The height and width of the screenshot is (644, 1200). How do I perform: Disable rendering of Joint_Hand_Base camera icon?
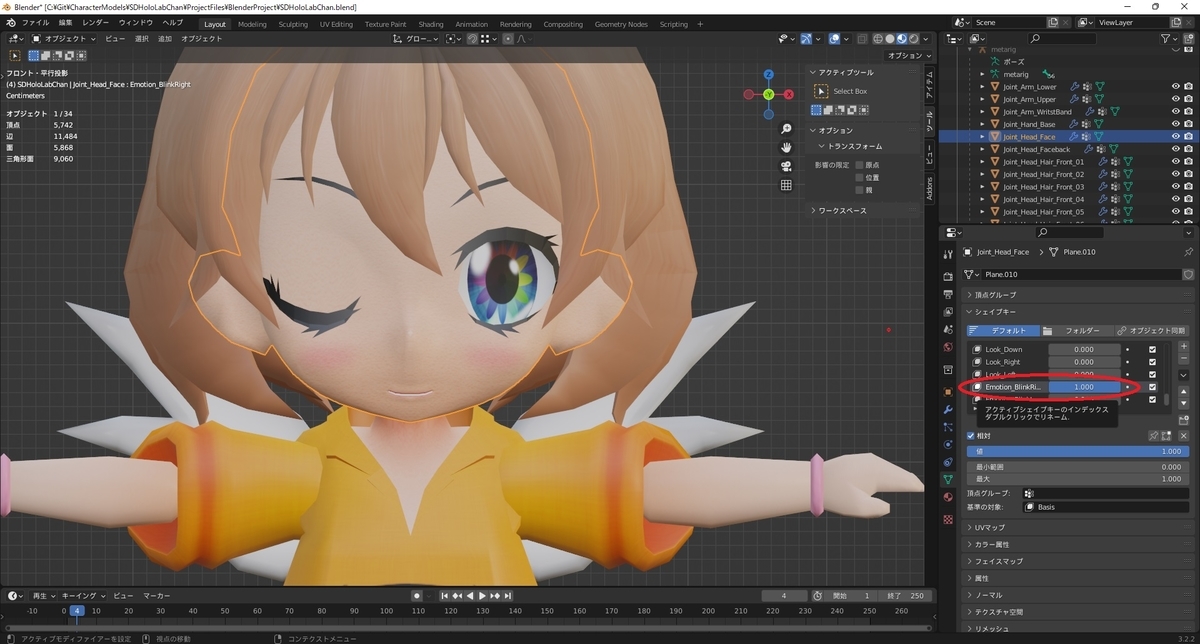[1188, 124]
